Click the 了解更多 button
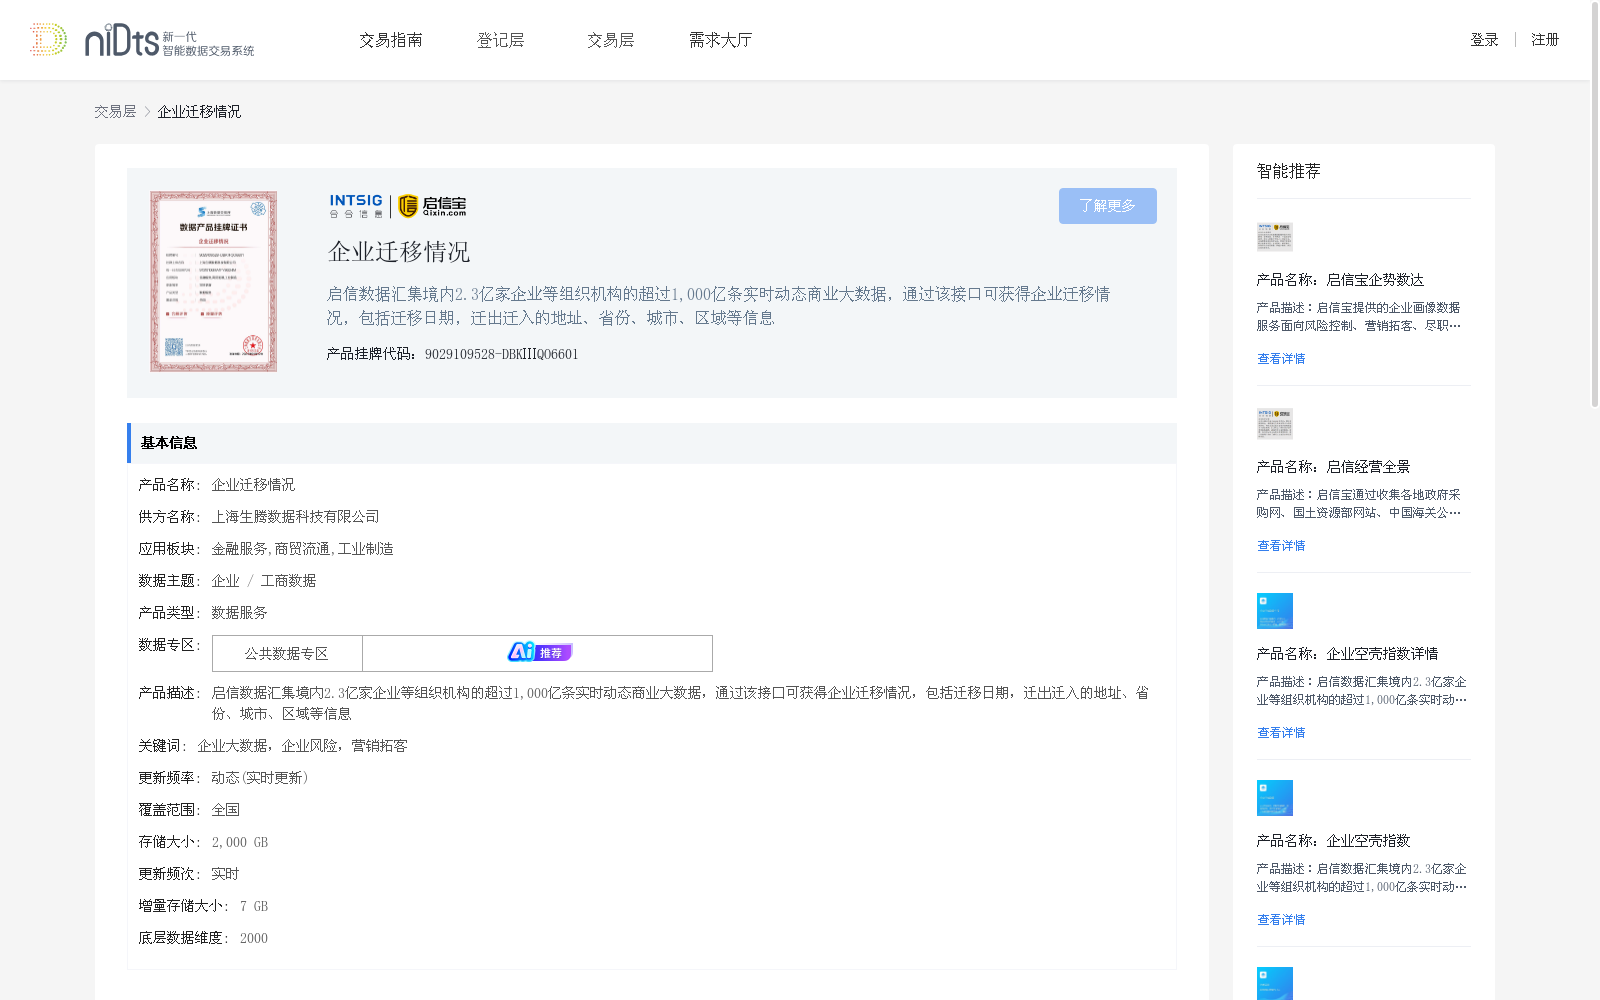Viewport: 1600px width, 1000px height. 1108,206
